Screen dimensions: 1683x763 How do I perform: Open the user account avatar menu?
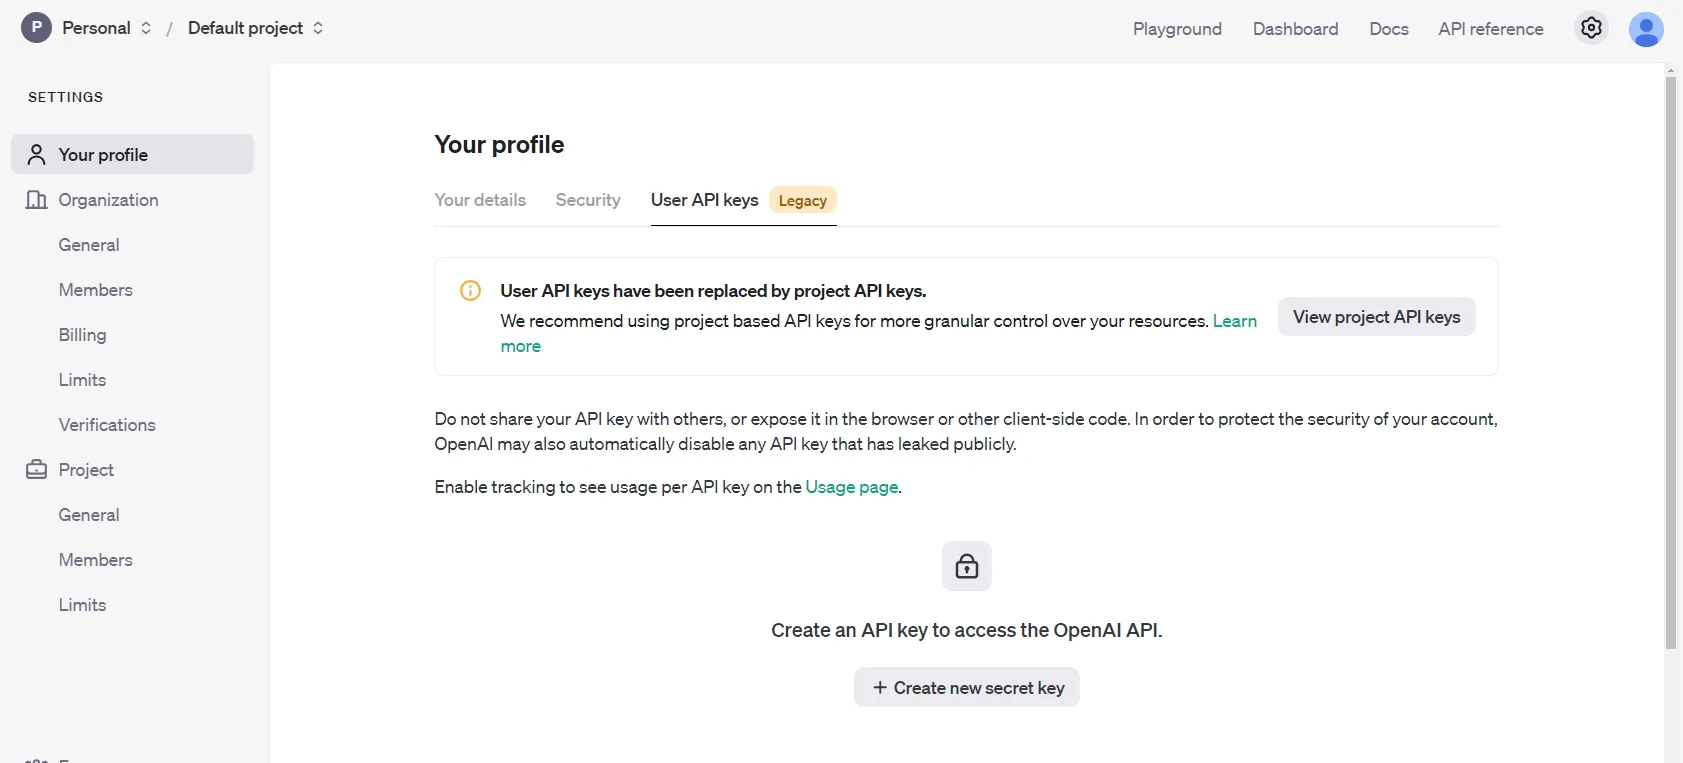(x=1646, y=29)
